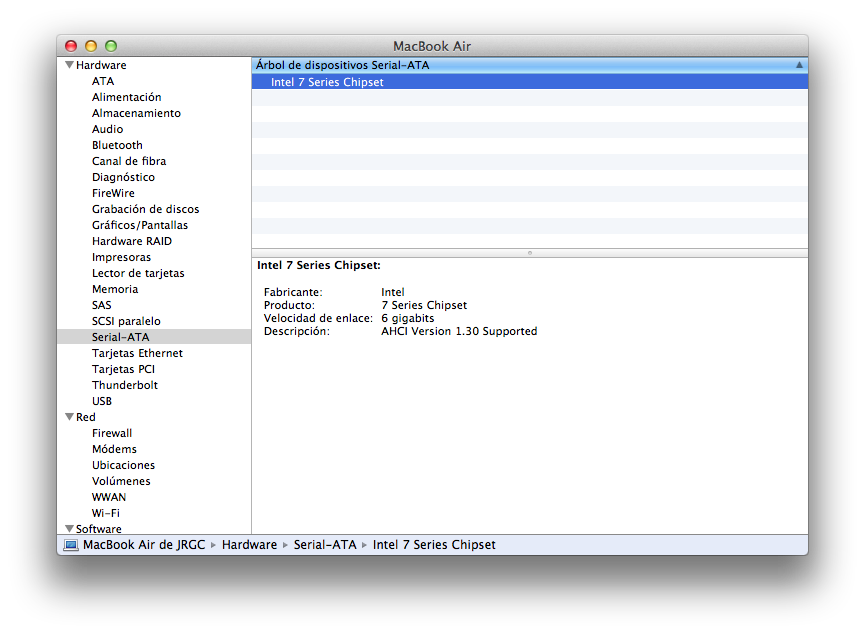Click the Fabricante value Intel
Screen dimensions: 865x634
393,292
